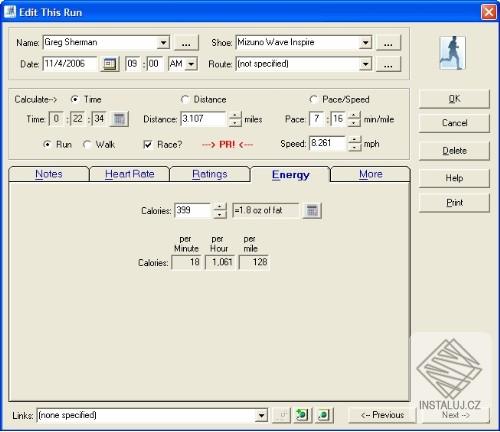
Task: Click the browse button next to Name
Action: 186,43
